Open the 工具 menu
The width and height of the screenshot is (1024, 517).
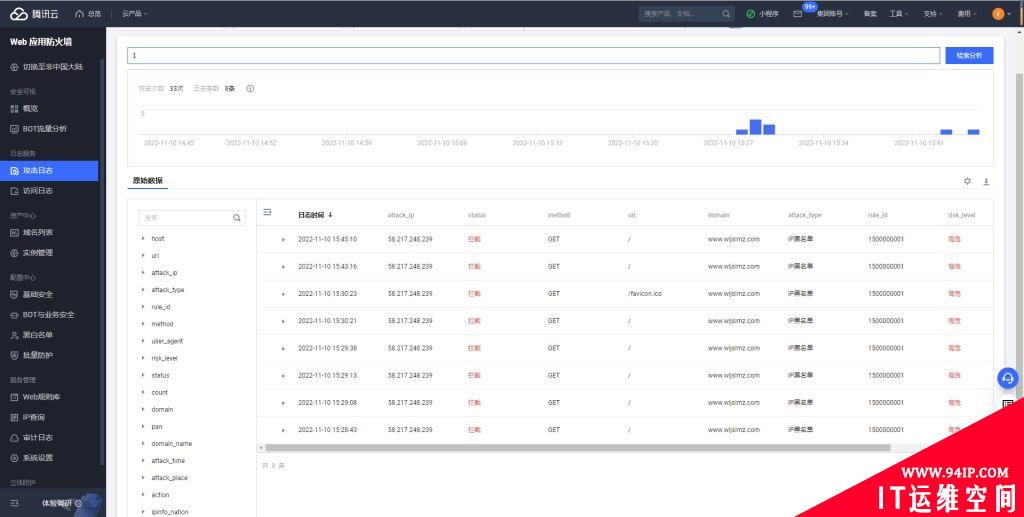899,14
